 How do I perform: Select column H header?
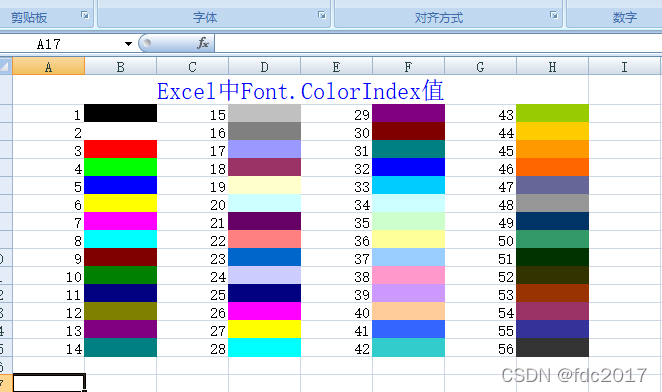tap(553, 66)
